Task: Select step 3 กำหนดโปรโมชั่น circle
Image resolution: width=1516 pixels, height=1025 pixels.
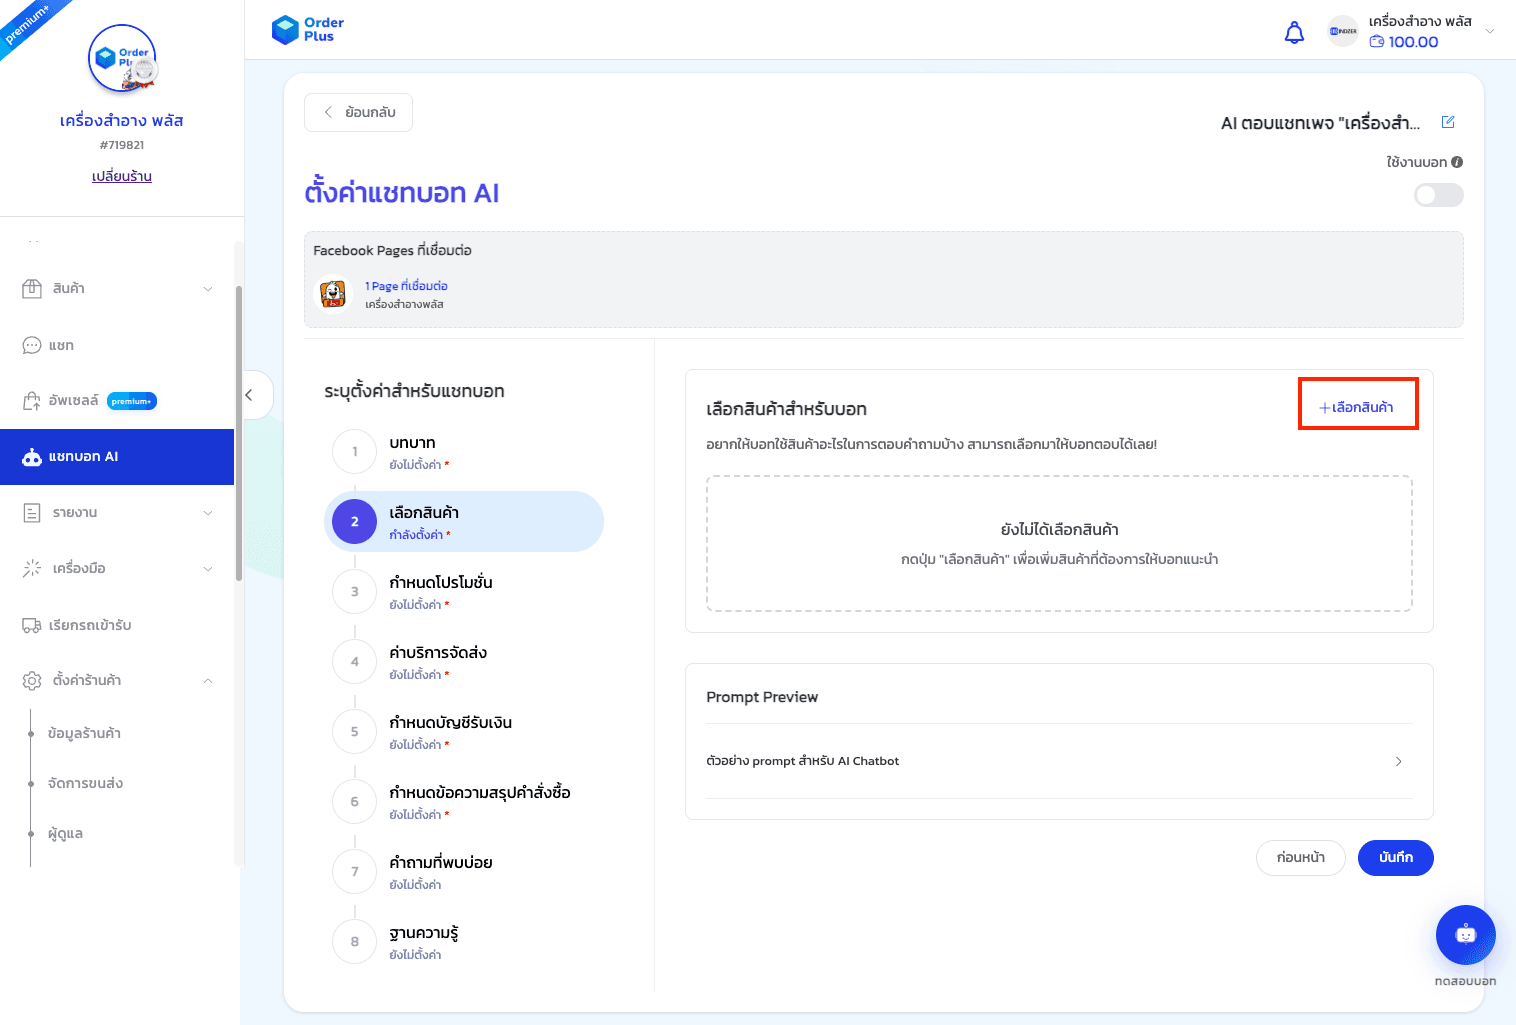Action: tap(354, 591)
